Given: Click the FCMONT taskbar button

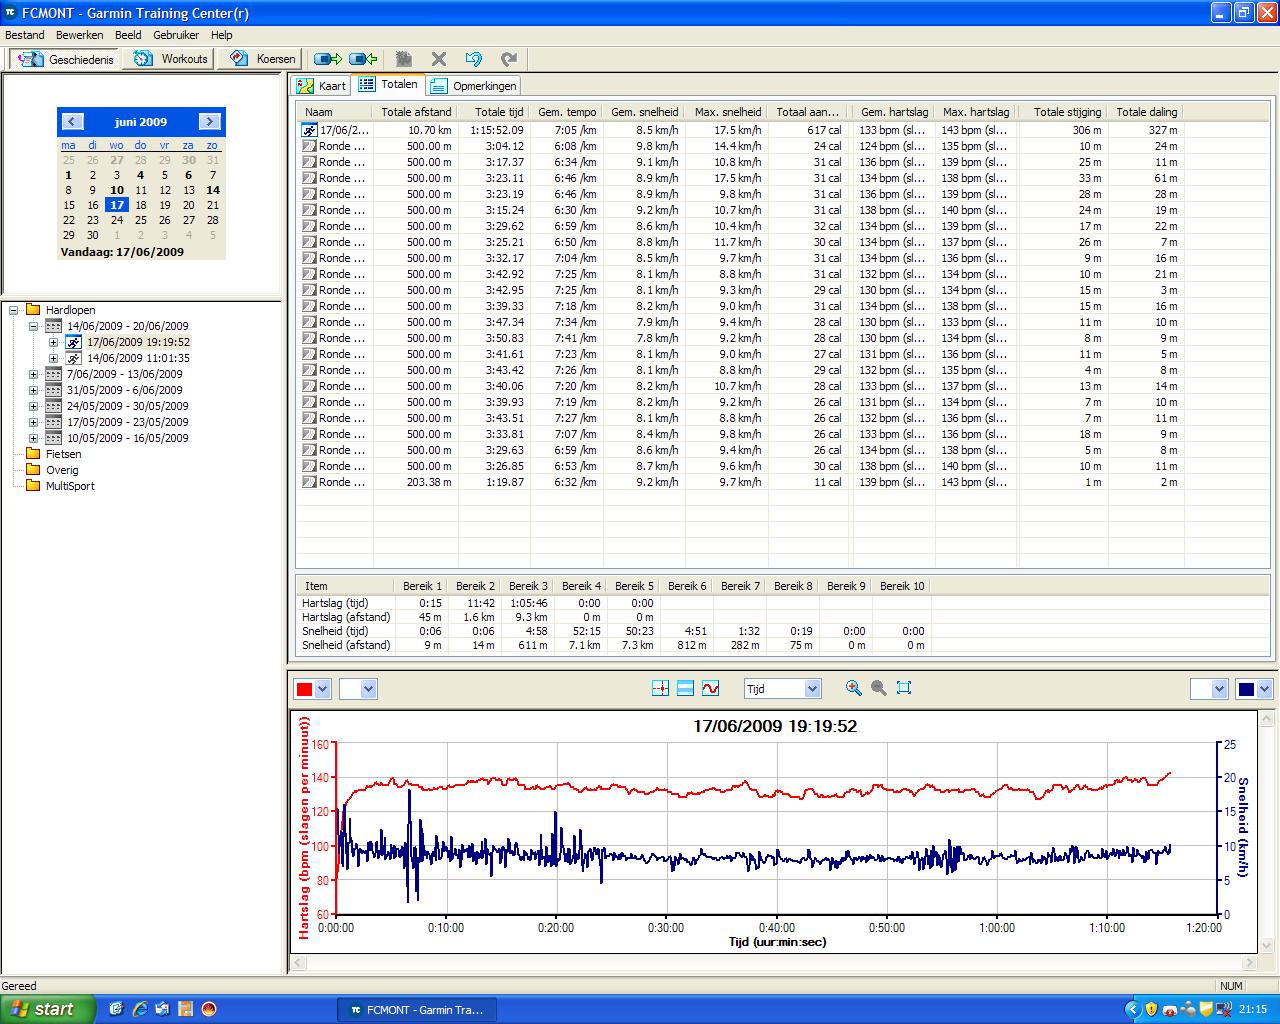Looking at the screenshot, I should point(417,1010).
